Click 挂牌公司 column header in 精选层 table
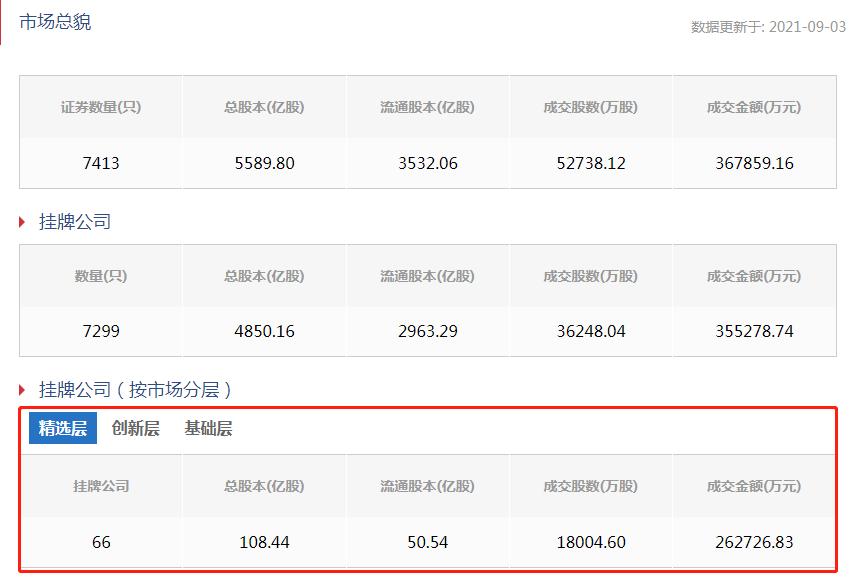This screenshot has height=581, width=857. tap(101, 486)
